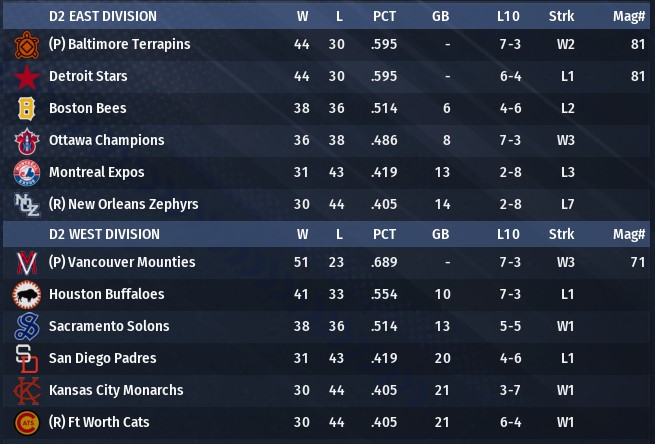Click the Sacramento Solons logo icon

pos(26,327)
